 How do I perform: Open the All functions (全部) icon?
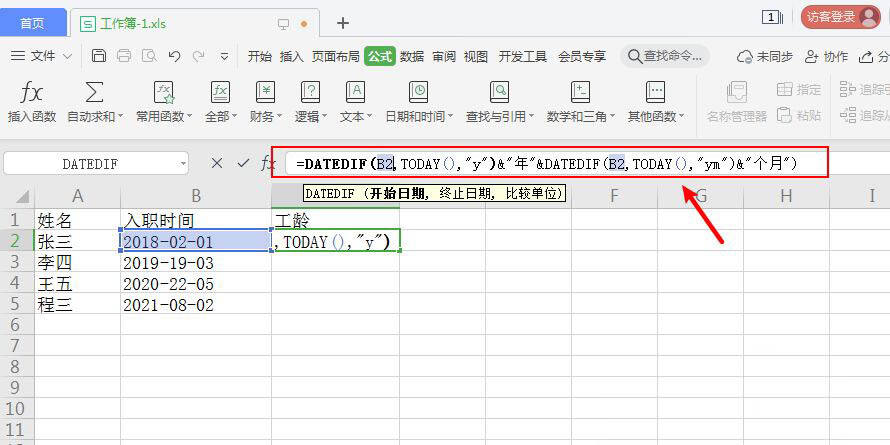220,92
